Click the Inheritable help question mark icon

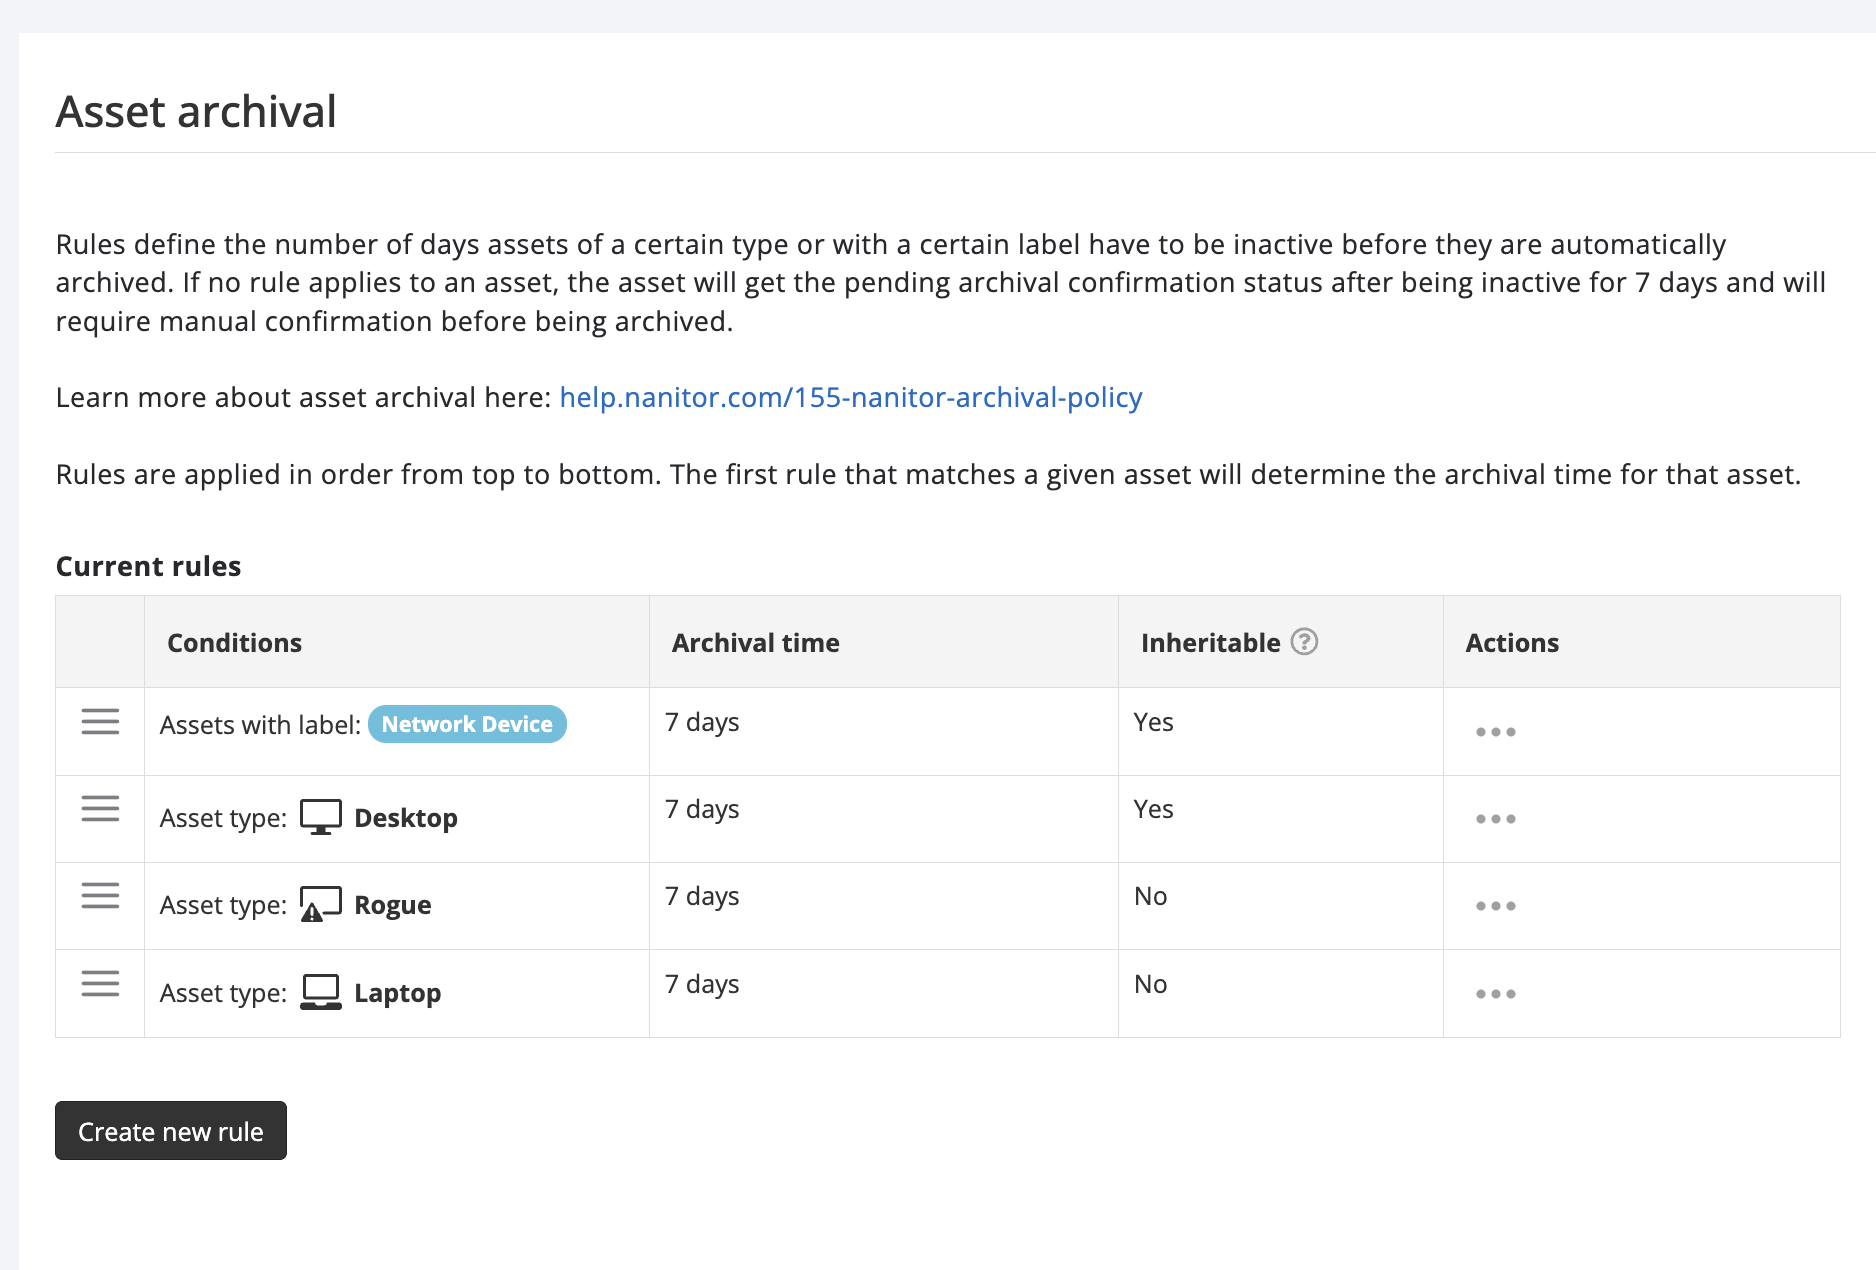(1304, 642)
